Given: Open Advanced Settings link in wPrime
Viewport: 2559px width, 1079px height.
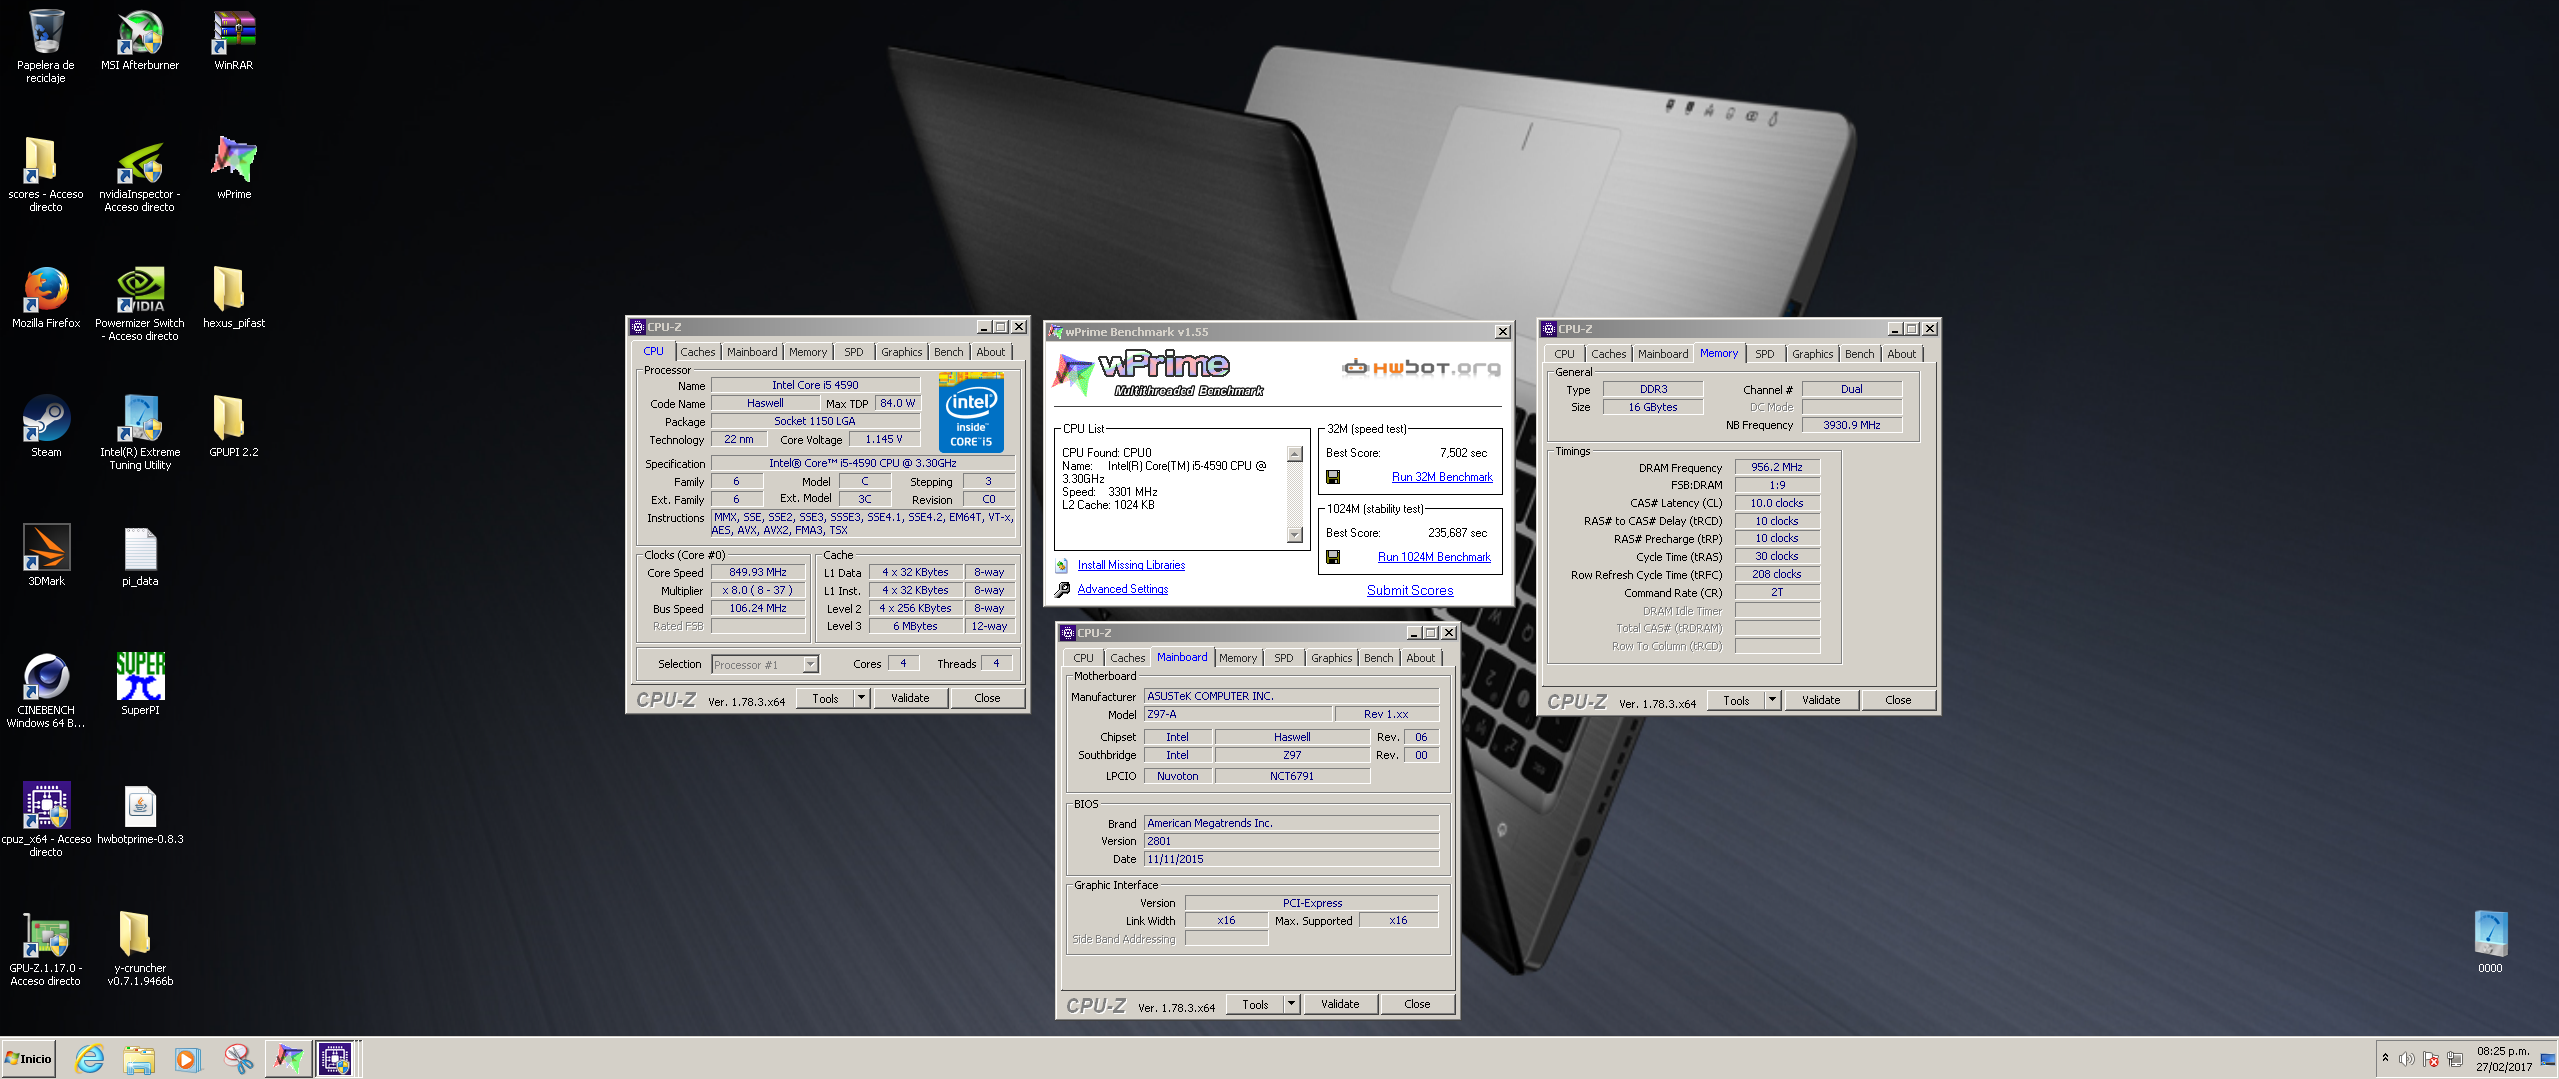Looking at the screenshot, I should (1123, 590).
